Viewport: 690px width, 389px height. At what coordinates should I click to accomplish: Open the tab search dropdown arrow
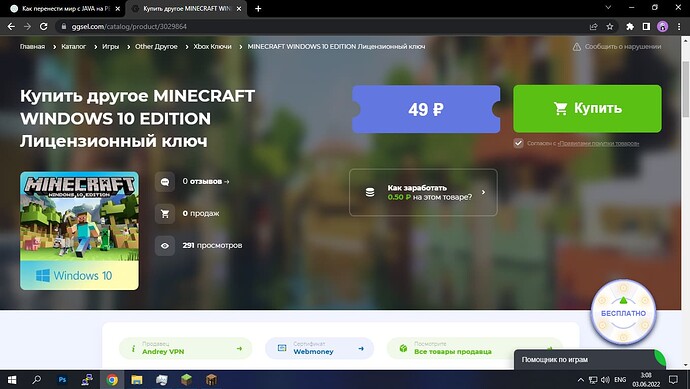(608, 7)
